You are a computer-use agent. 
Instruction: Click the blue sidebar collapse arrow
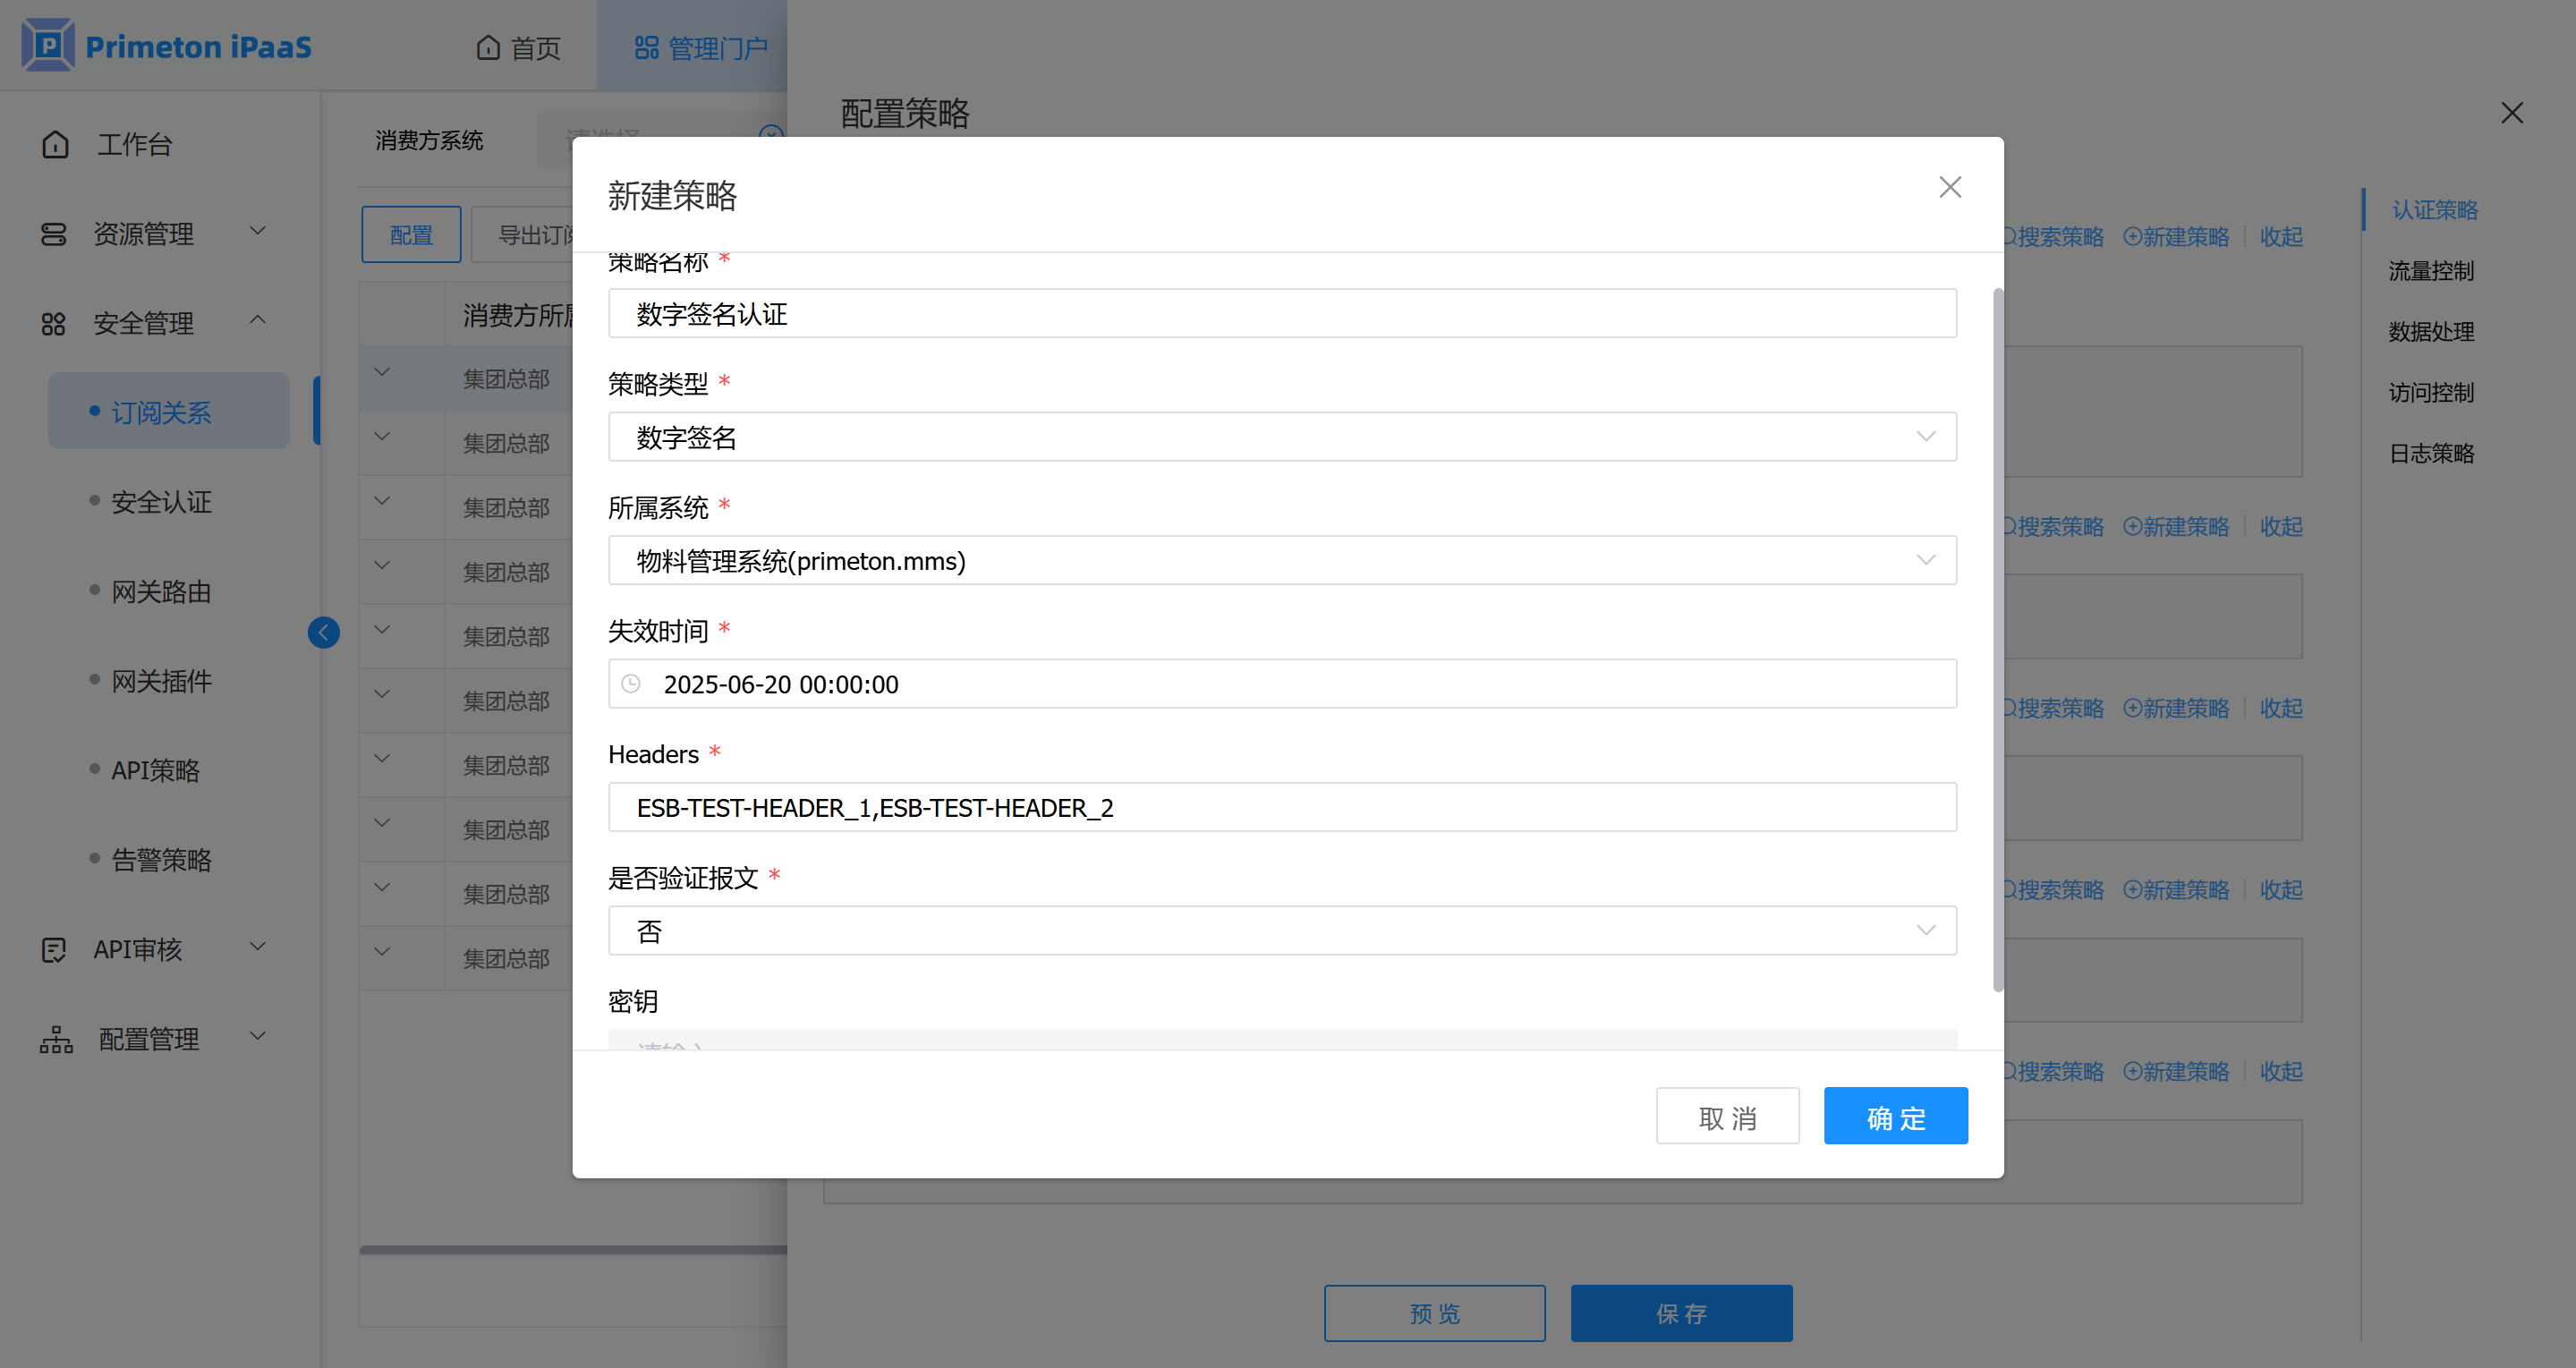point(323,632)
